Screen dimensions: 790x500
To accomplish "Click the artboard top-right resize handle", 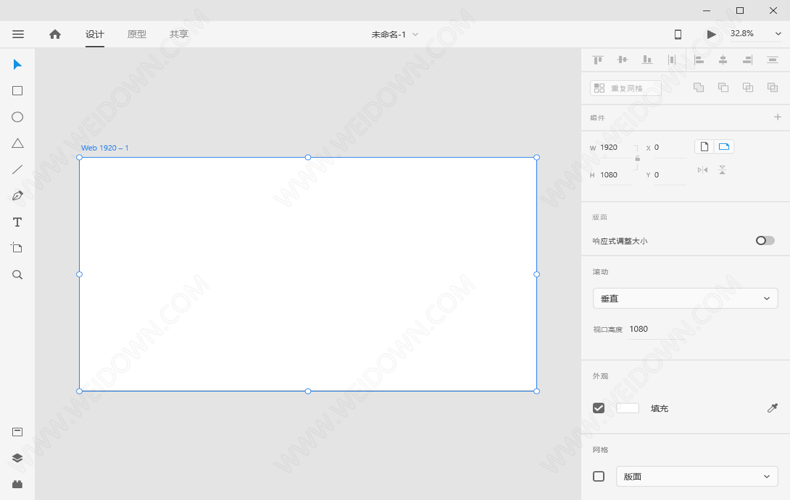I will pyautogui.click(x=537, y=157).
